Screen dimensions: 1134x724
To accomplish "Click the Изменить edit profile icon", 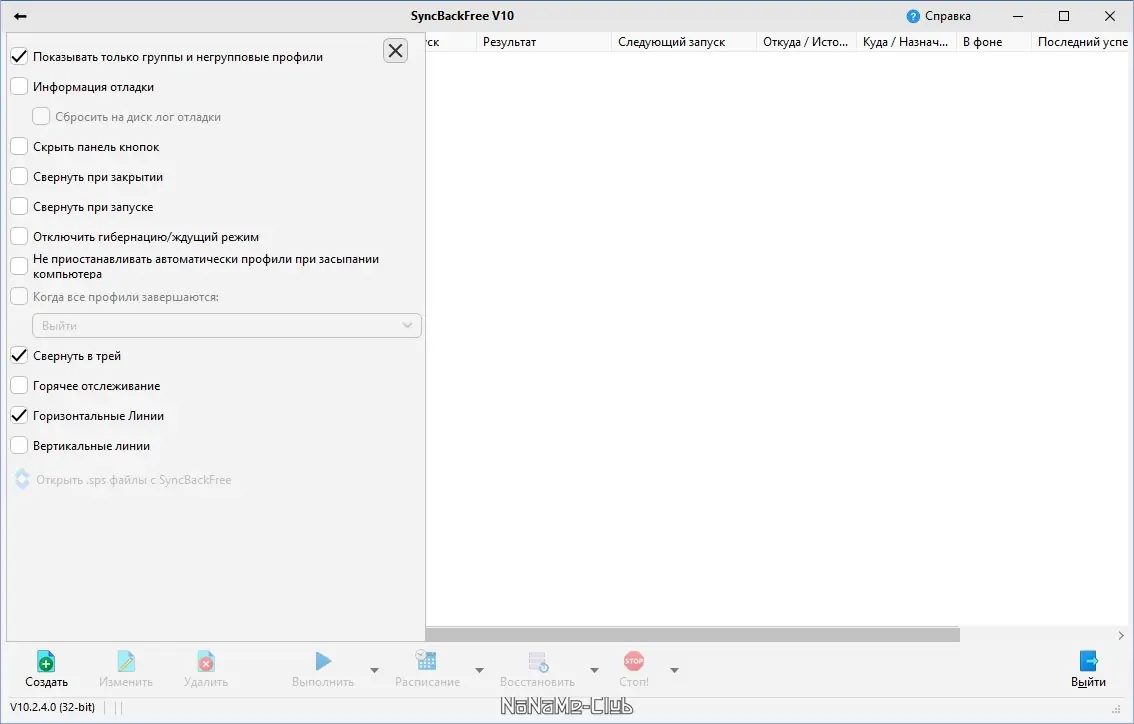I will tap(126, 661).
